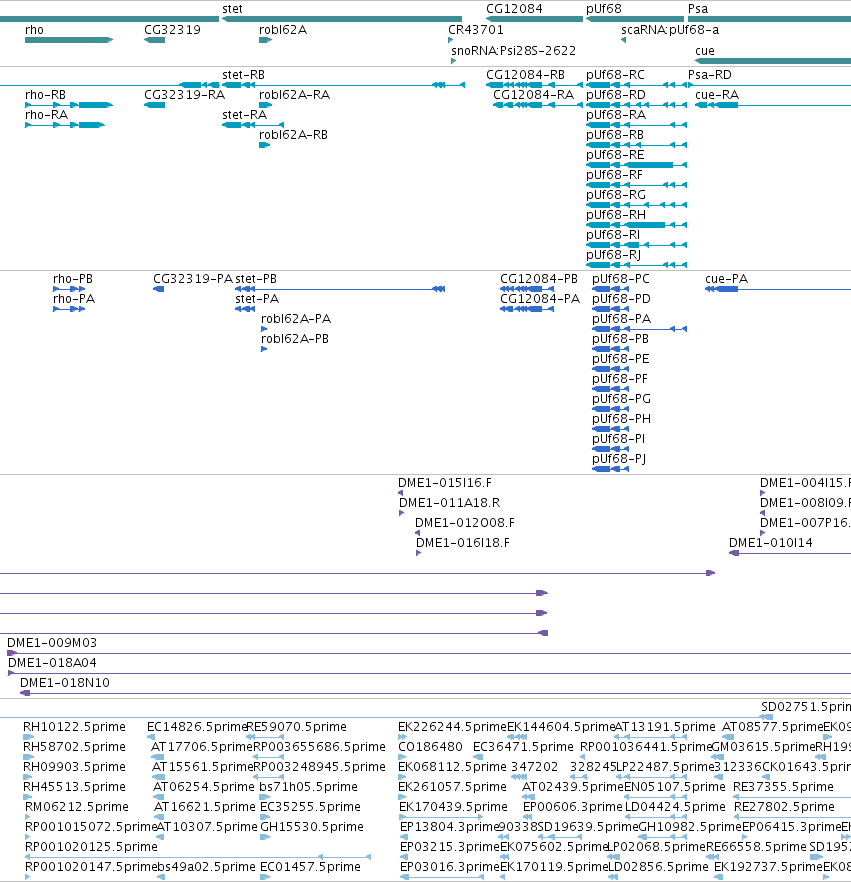The height and width of the screenshot is (882, 851).
Task: Click the CG32319 gene glyph
Action: (155, 40)
